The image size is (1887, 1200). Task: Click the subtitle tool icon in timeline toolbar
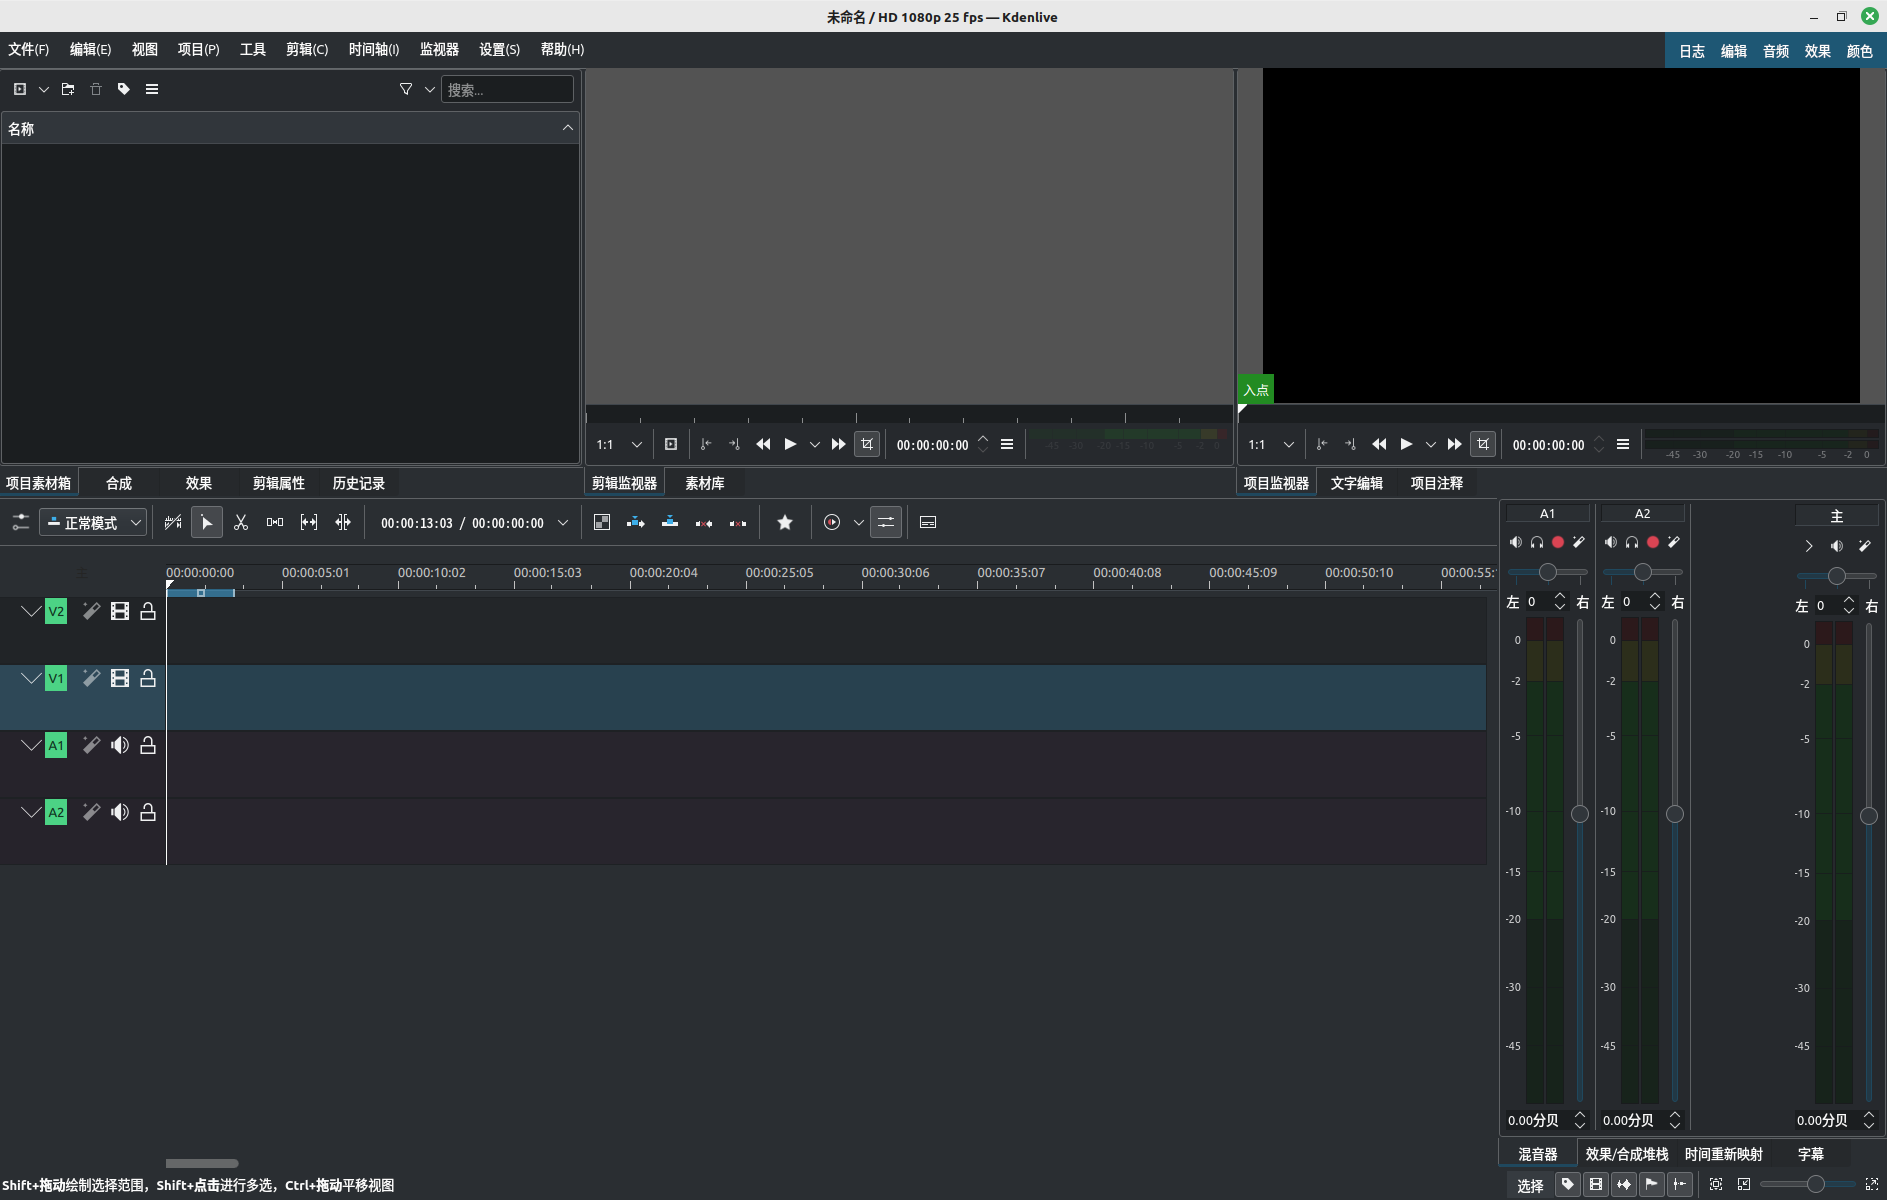point(928,522)
